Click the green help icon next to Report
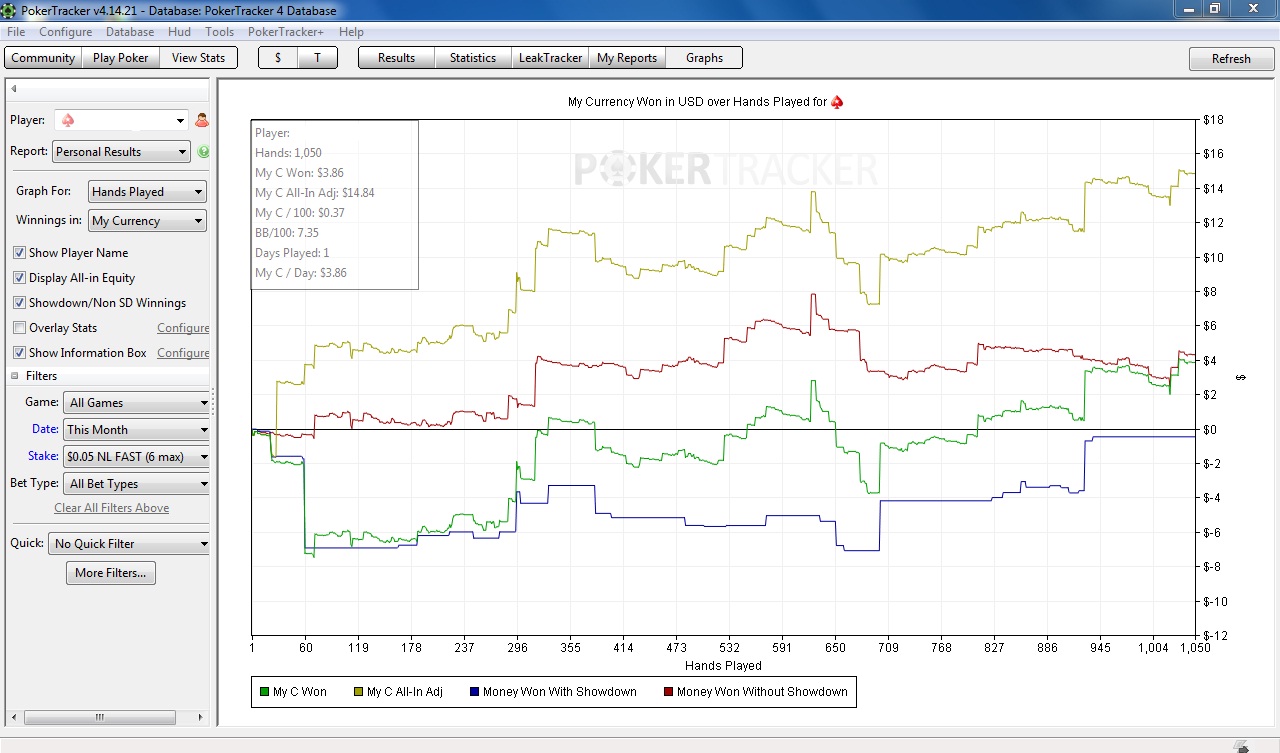 tap(204, 152)
